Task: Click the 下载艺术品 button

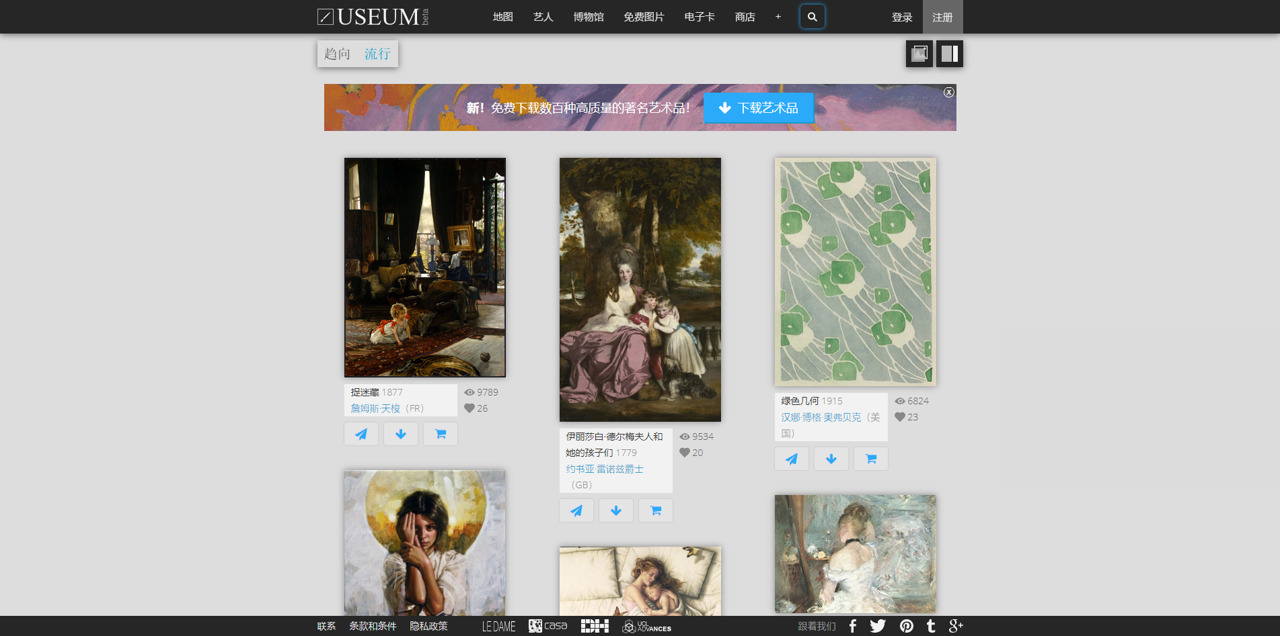Action: [759, 108]
